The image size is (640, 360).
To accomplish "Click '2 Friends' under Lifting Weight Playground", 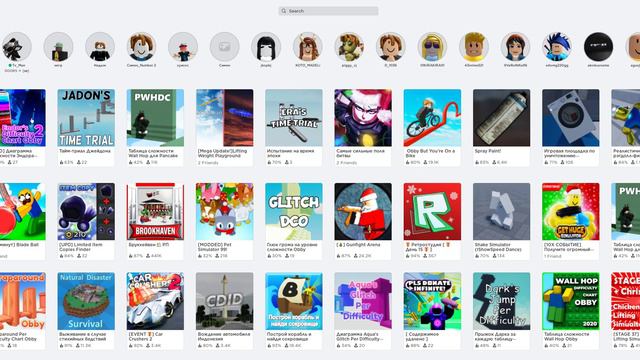I will point(208,162).
